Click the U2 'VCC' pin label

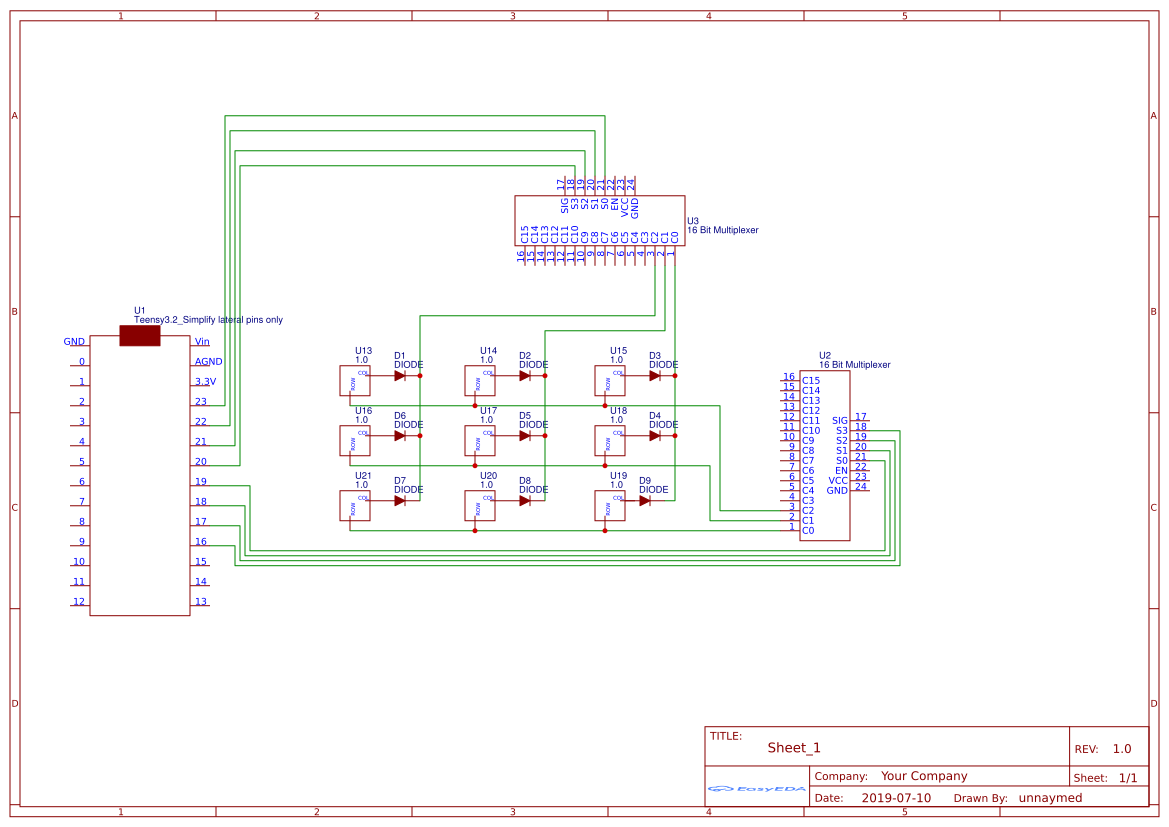pos(838,481)
